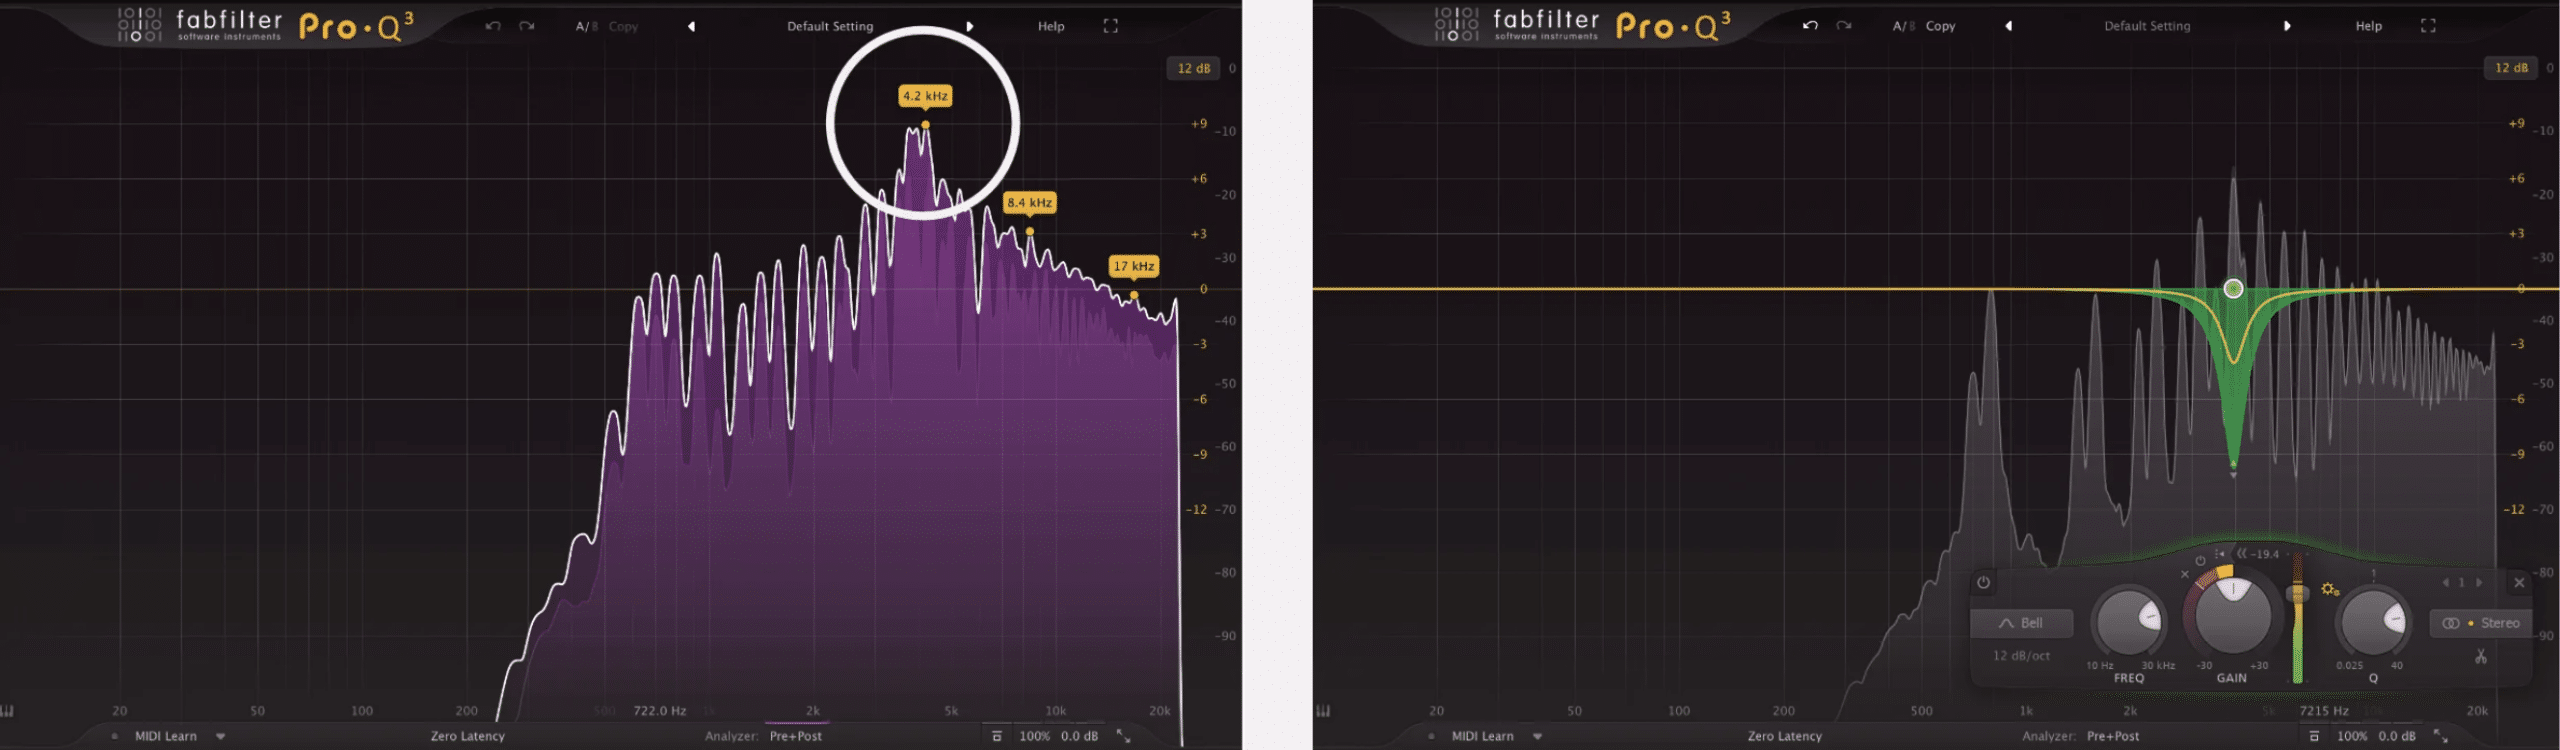Open 12 dB display range menu, right window
2560x750 pixels.
coord(2510,69)
